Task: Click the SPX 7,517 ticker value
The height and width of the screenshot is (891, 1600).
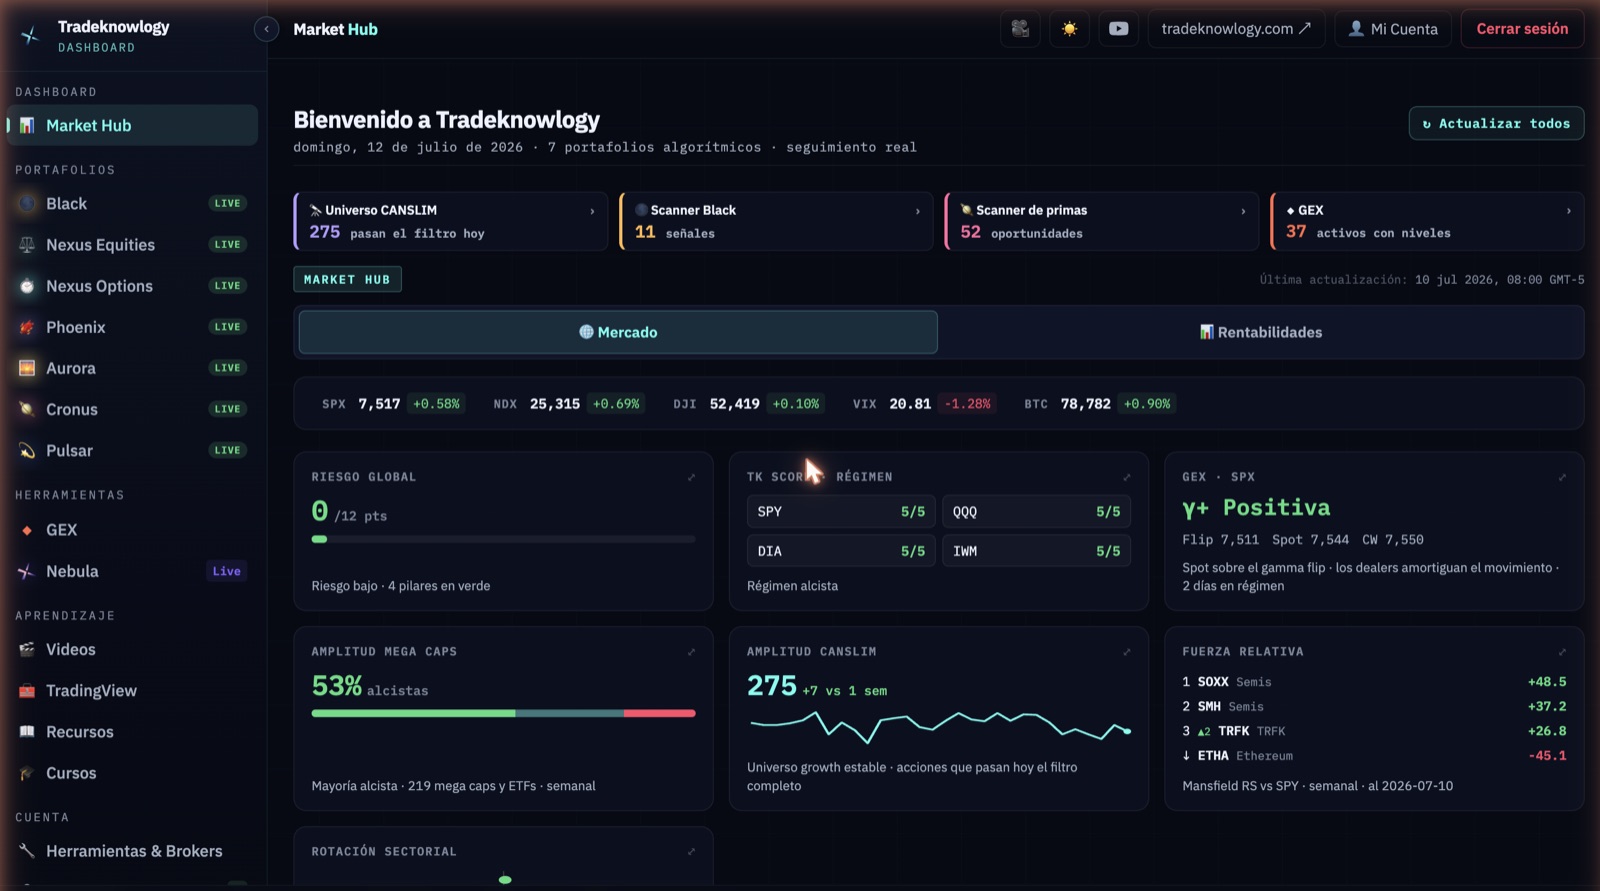Action: pos(379,404)
